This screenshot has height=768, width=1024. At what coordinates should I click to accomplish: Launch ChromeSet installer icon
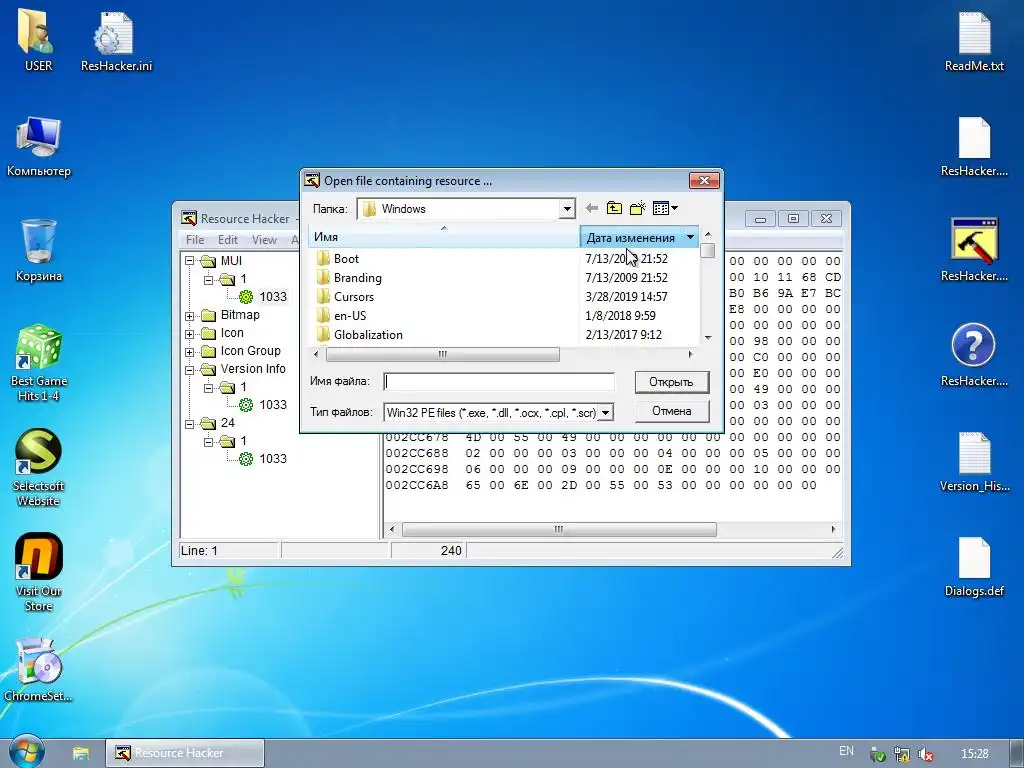point(39,669)
